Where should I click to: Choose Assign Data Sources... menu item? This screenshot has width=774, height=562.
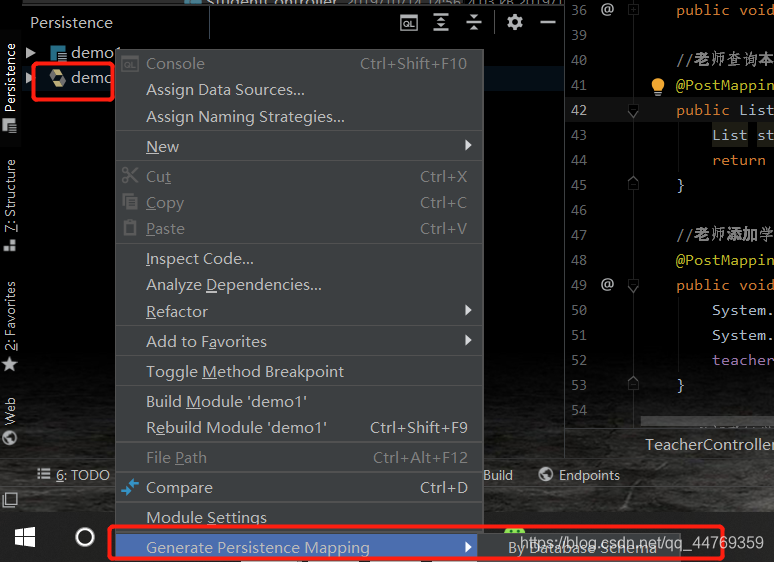[299, 90]
